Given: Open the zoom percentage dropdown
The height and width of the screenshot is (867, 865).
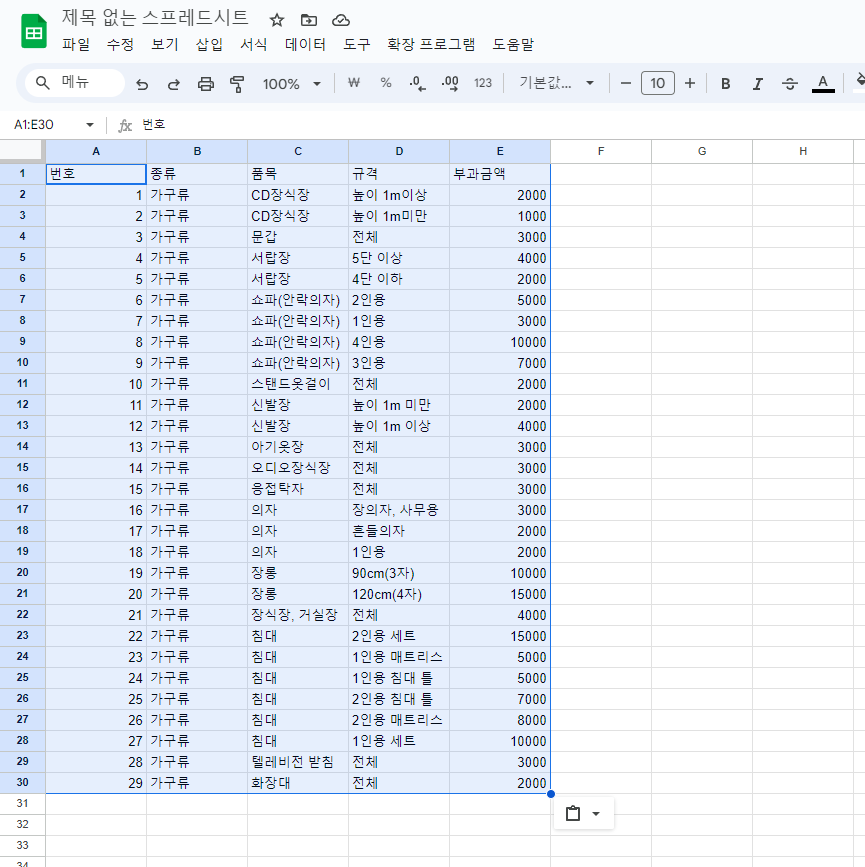Looking at the screenshot, I should (x=291, y=83).
